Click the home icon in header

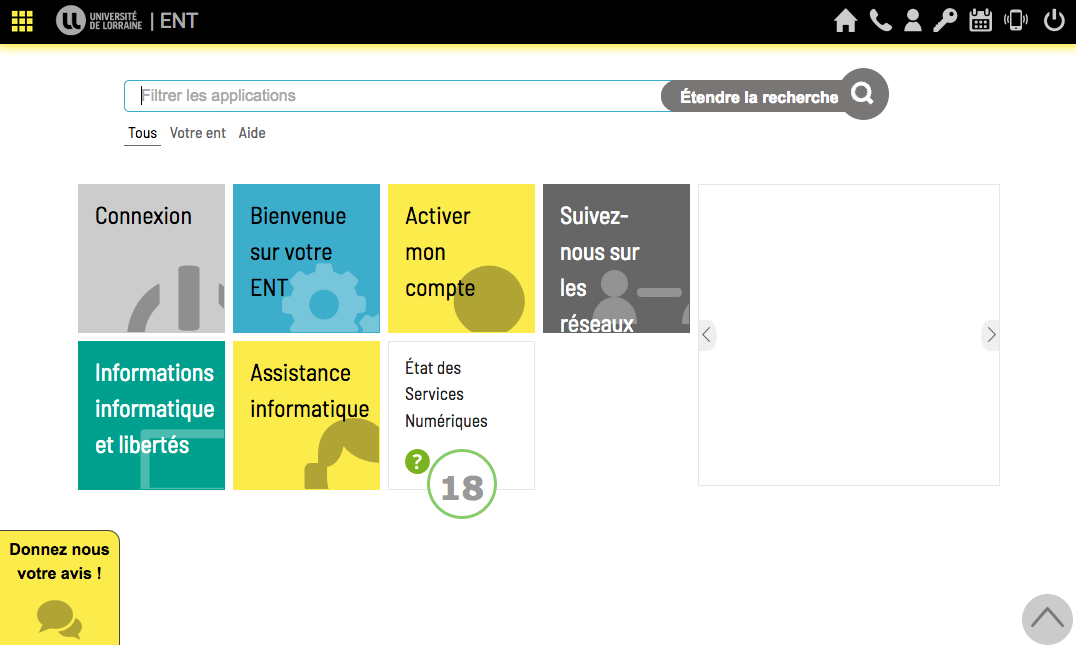845,21
